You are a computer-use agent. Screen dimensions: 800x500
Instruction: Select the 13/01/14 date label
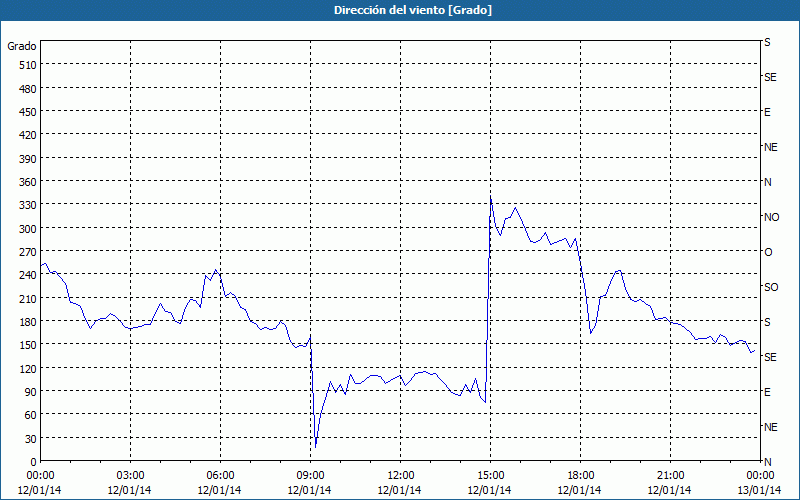point(760,490)
